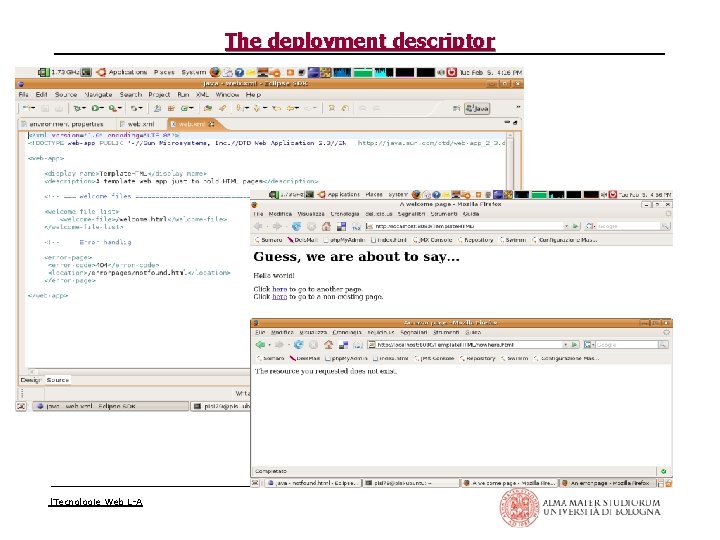Viewport: 720px width, 540px height.
Task: Open Modifica menu in welcome page Firefox
Action: (280, 214)
